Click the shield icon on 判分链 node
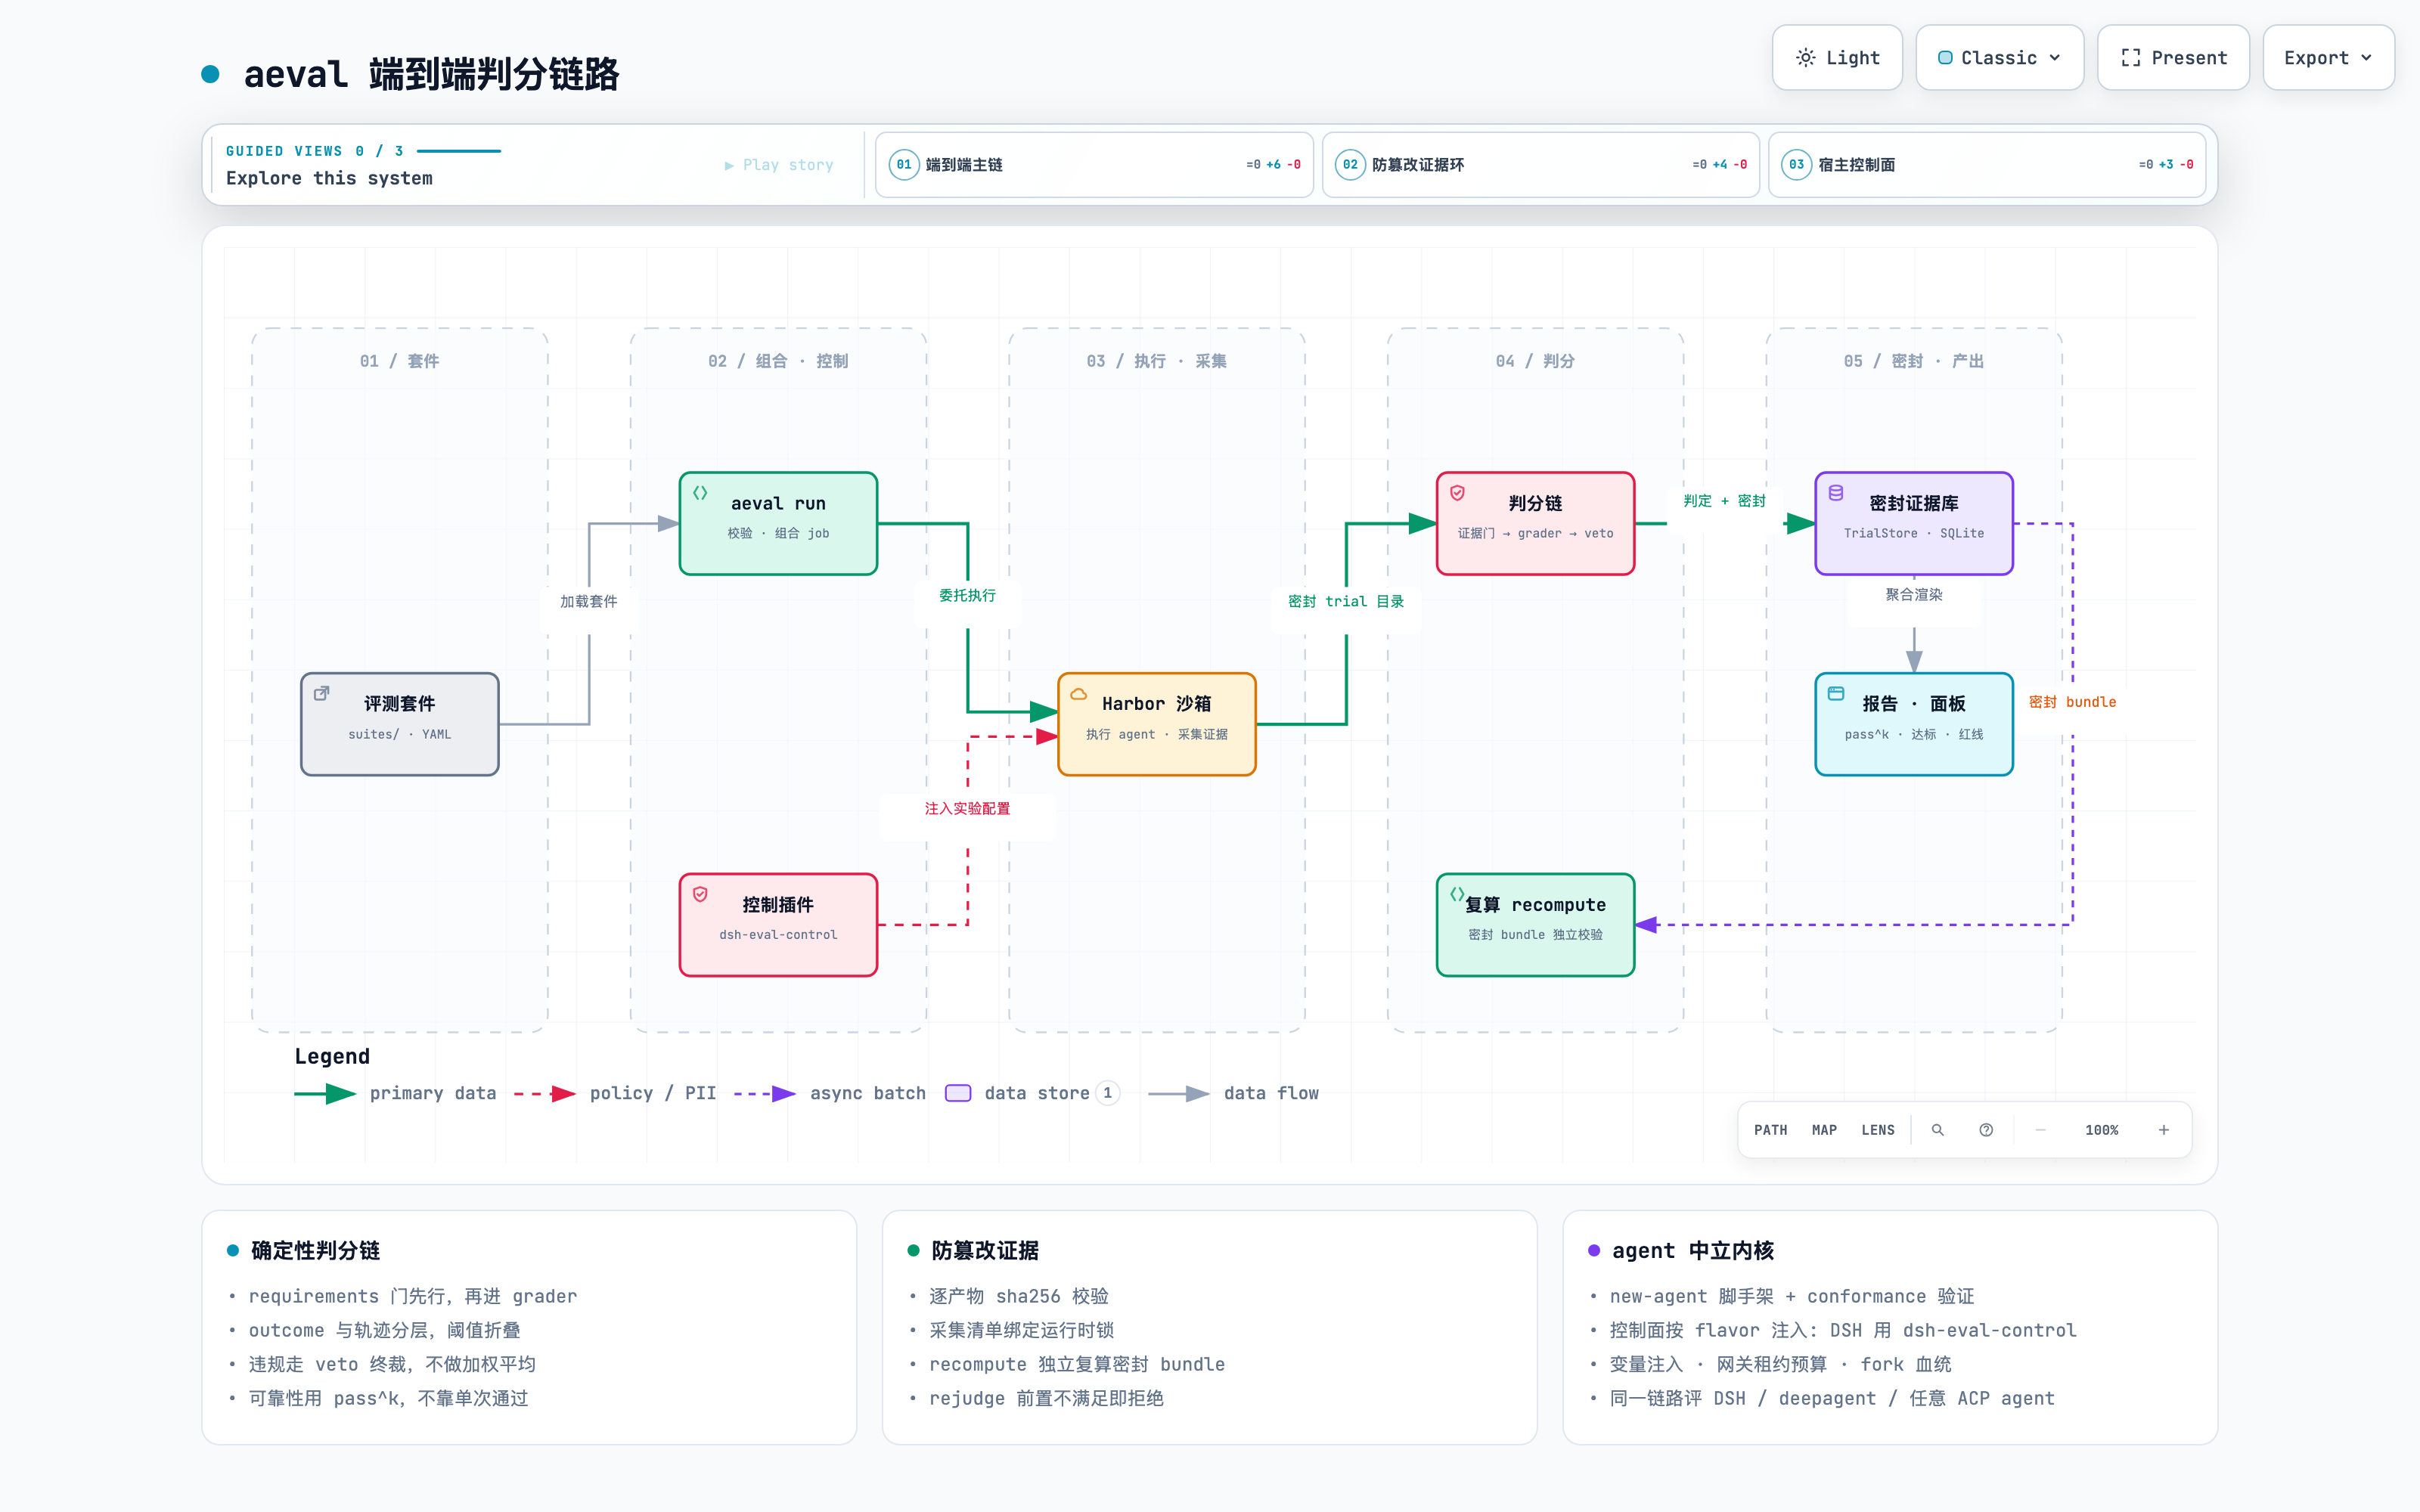 coord(1457,493)
